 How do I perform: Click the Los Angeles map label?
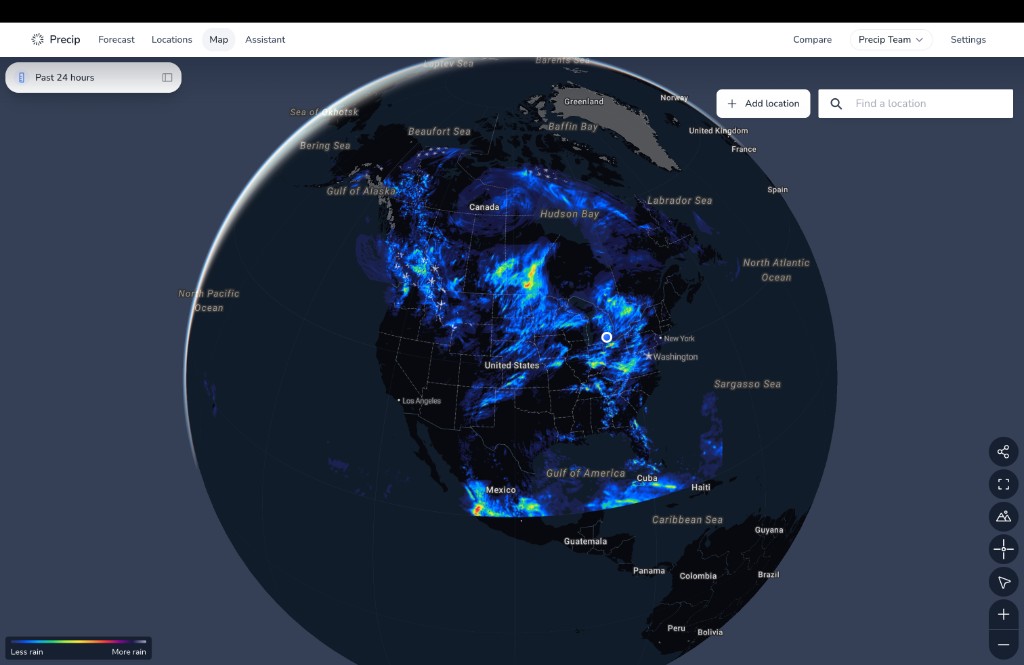[x=421, y=401]
